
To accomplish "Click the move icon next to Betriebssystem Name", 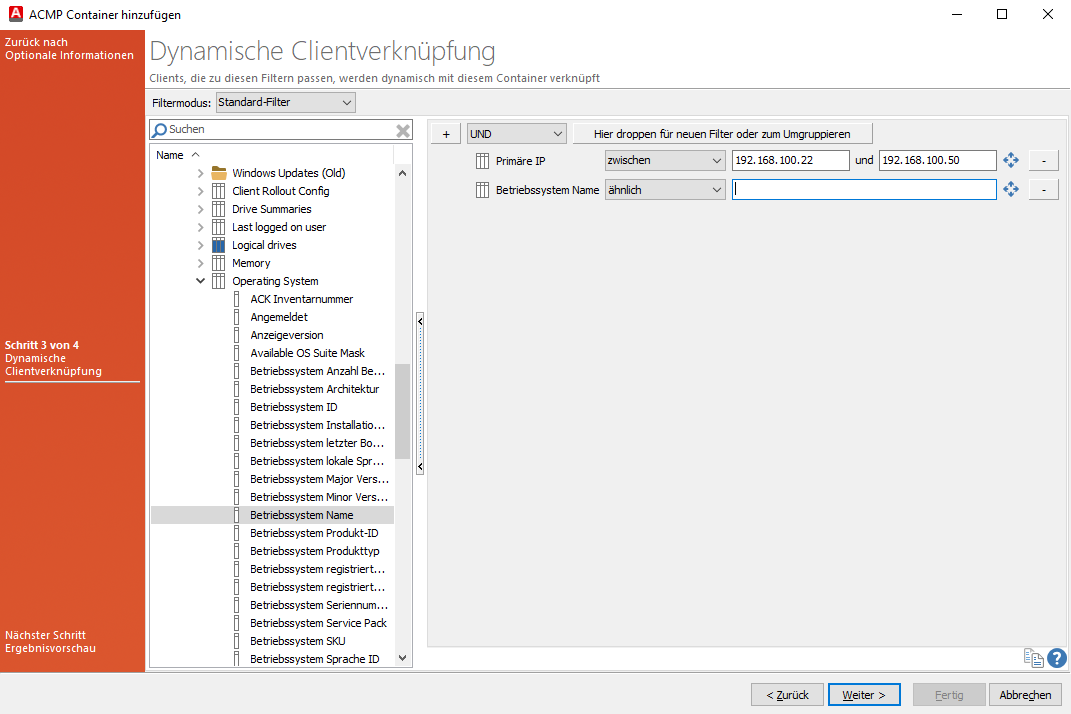I will (x=1010, y=189).
